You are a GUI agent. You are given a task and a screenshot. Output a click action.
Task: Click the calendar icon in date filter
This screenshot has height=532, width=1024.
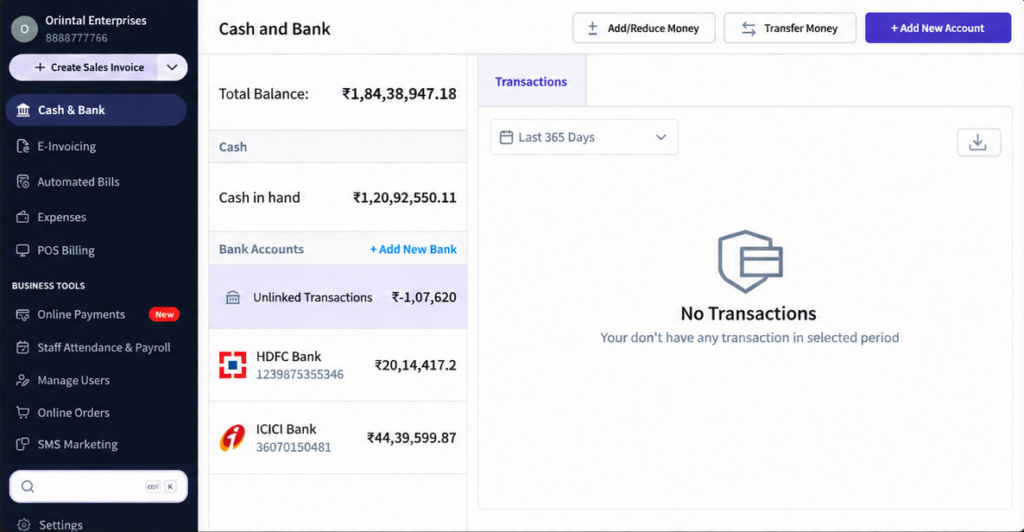coord(506,137)
